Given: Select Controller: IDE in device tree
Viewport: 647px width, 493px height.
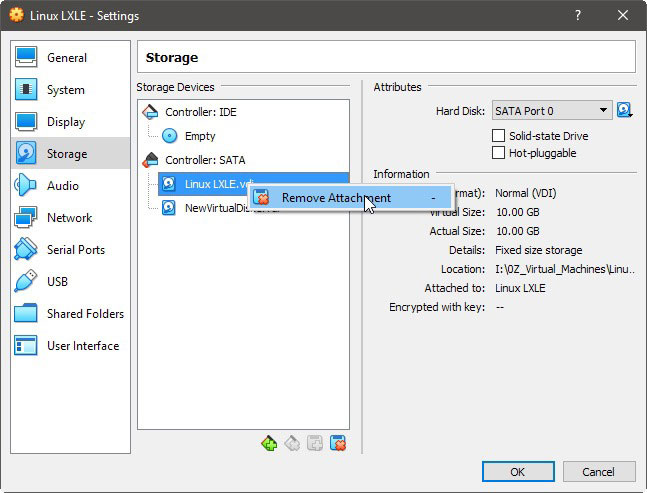Looking at the screenshot, I should pos(201,112).
